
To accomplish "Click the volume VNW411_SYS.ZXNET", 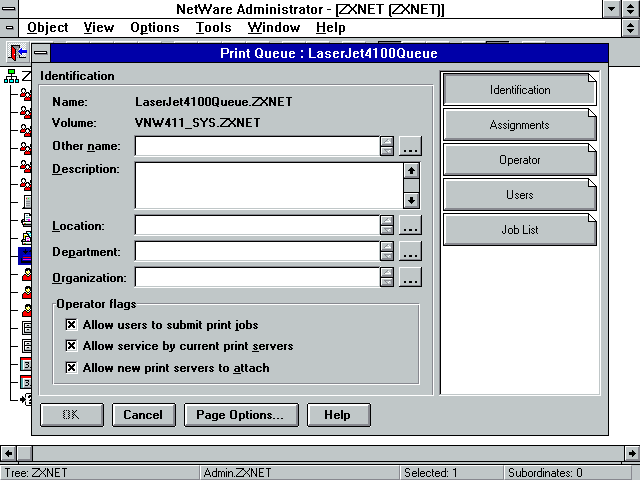I will click(198, 122).
